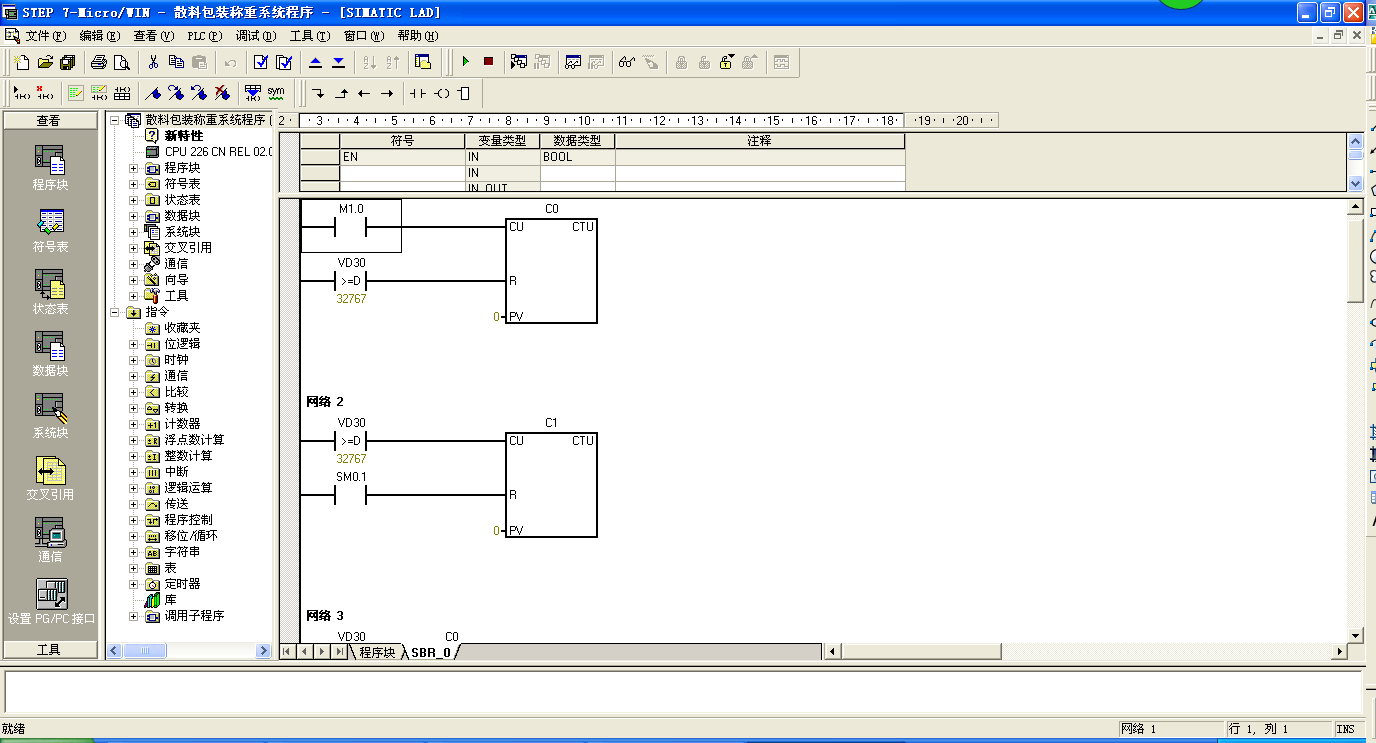Expand the 数据块 tree node

point(134,216)
